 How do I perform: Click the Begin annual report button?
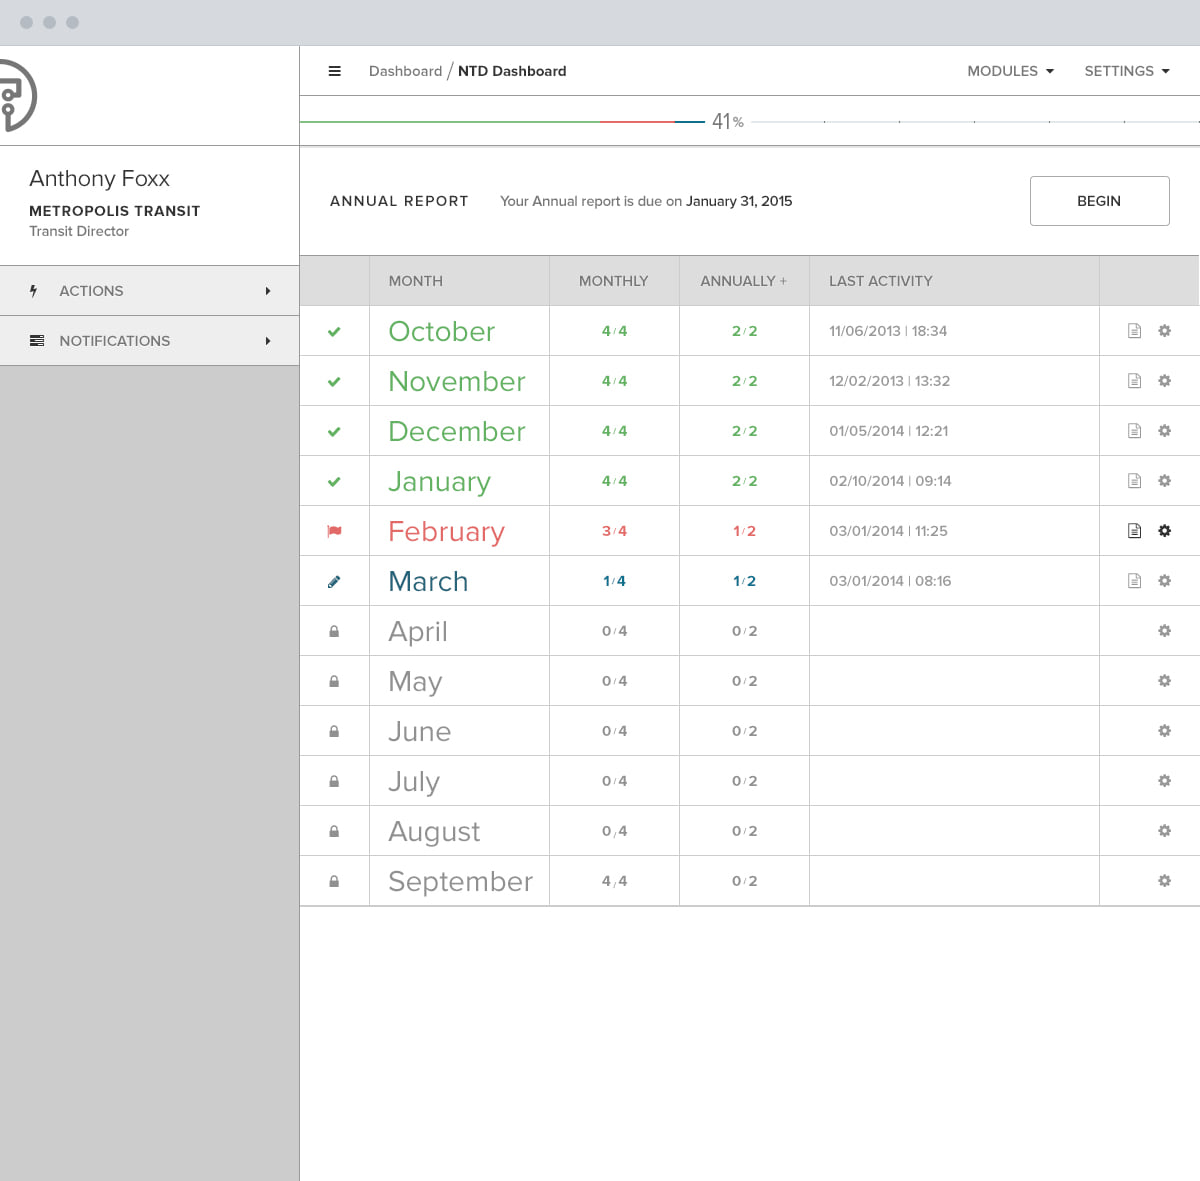tap(1099, 201)
